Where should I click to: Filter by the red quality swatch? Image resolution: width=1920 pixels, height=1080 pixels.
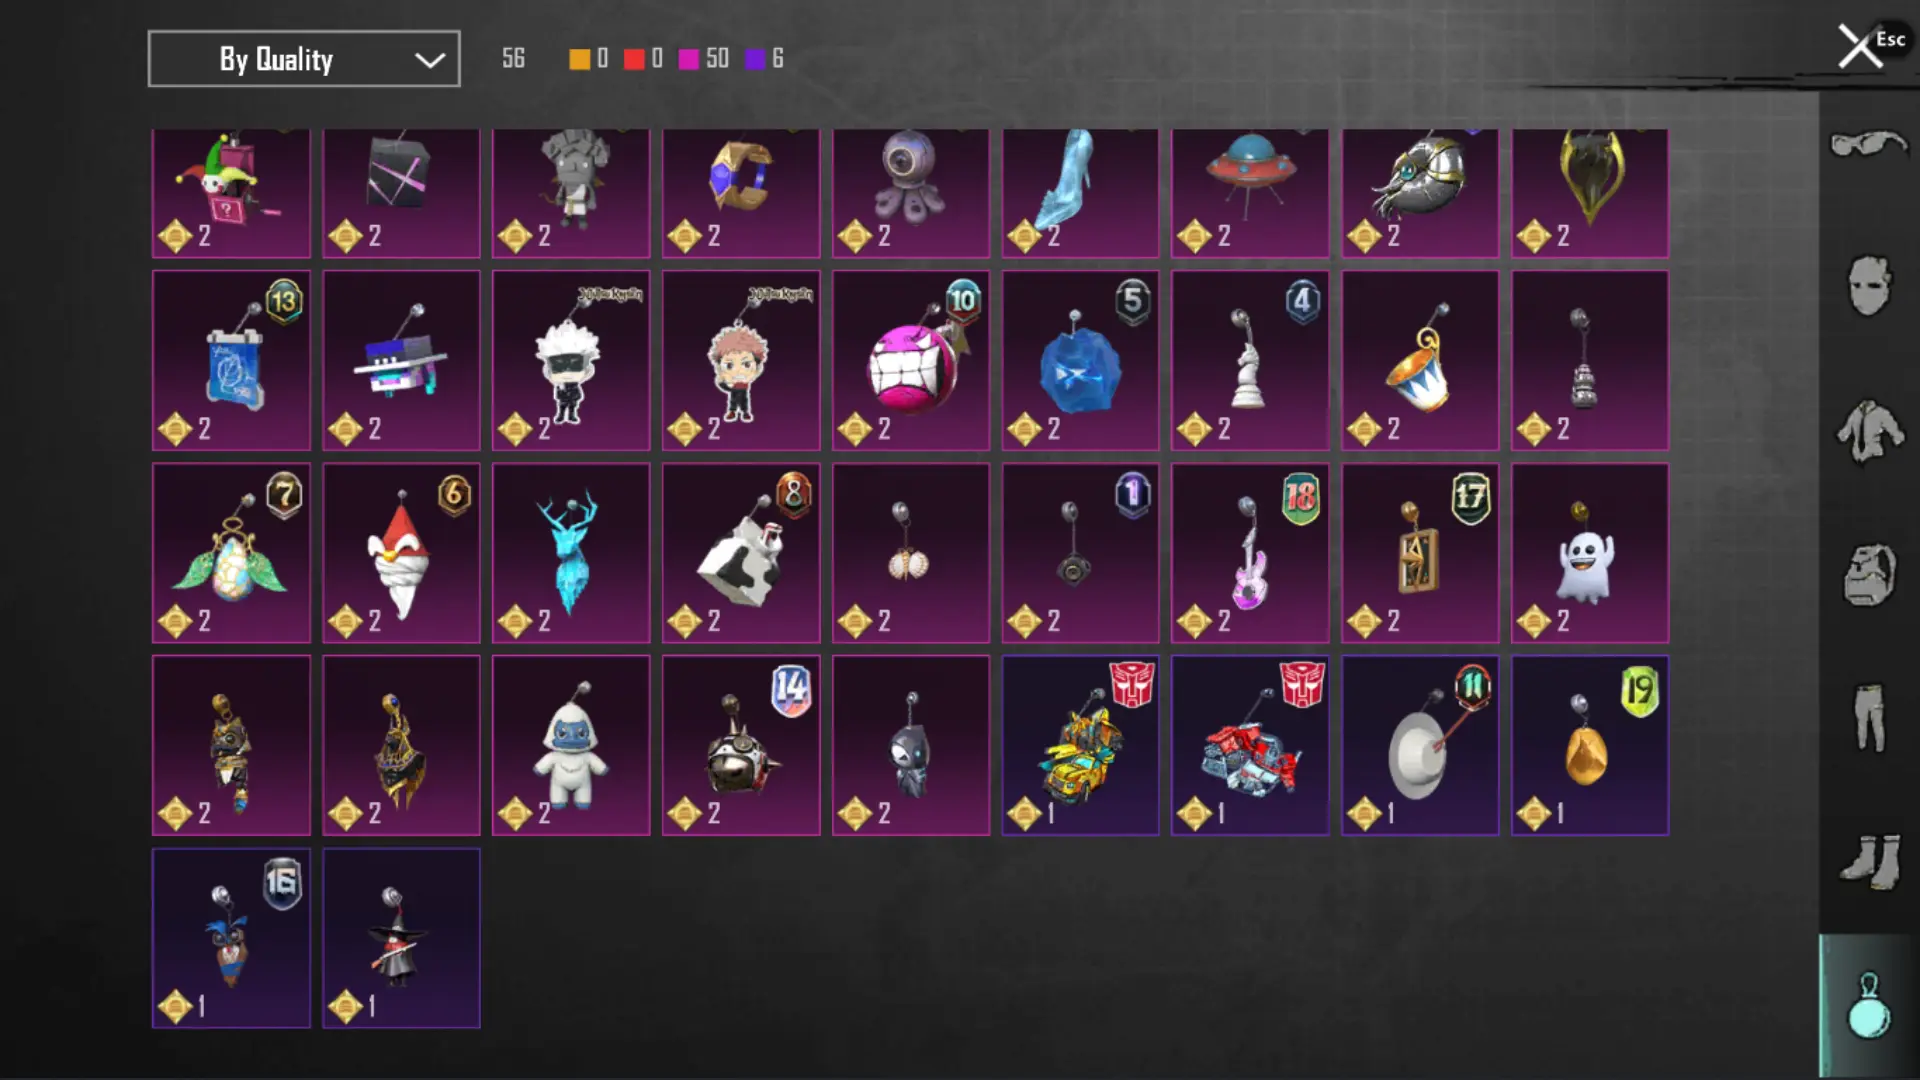634,59
